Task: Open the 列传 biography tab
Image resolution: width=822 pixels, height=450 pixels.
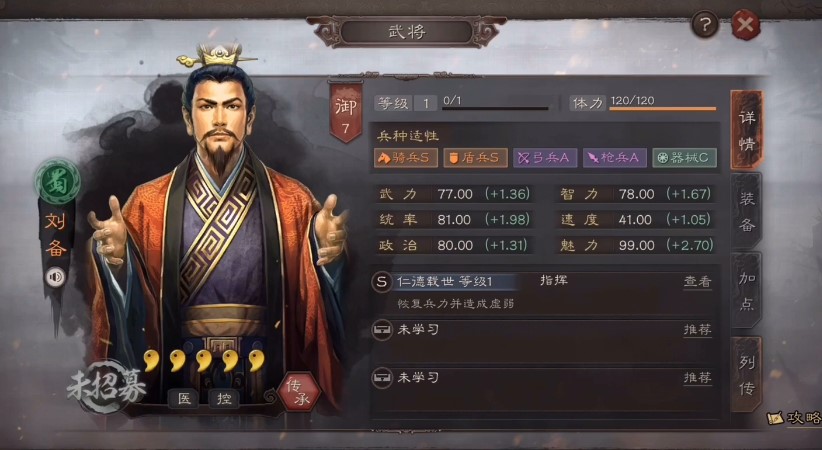Action: pos(747,374)
